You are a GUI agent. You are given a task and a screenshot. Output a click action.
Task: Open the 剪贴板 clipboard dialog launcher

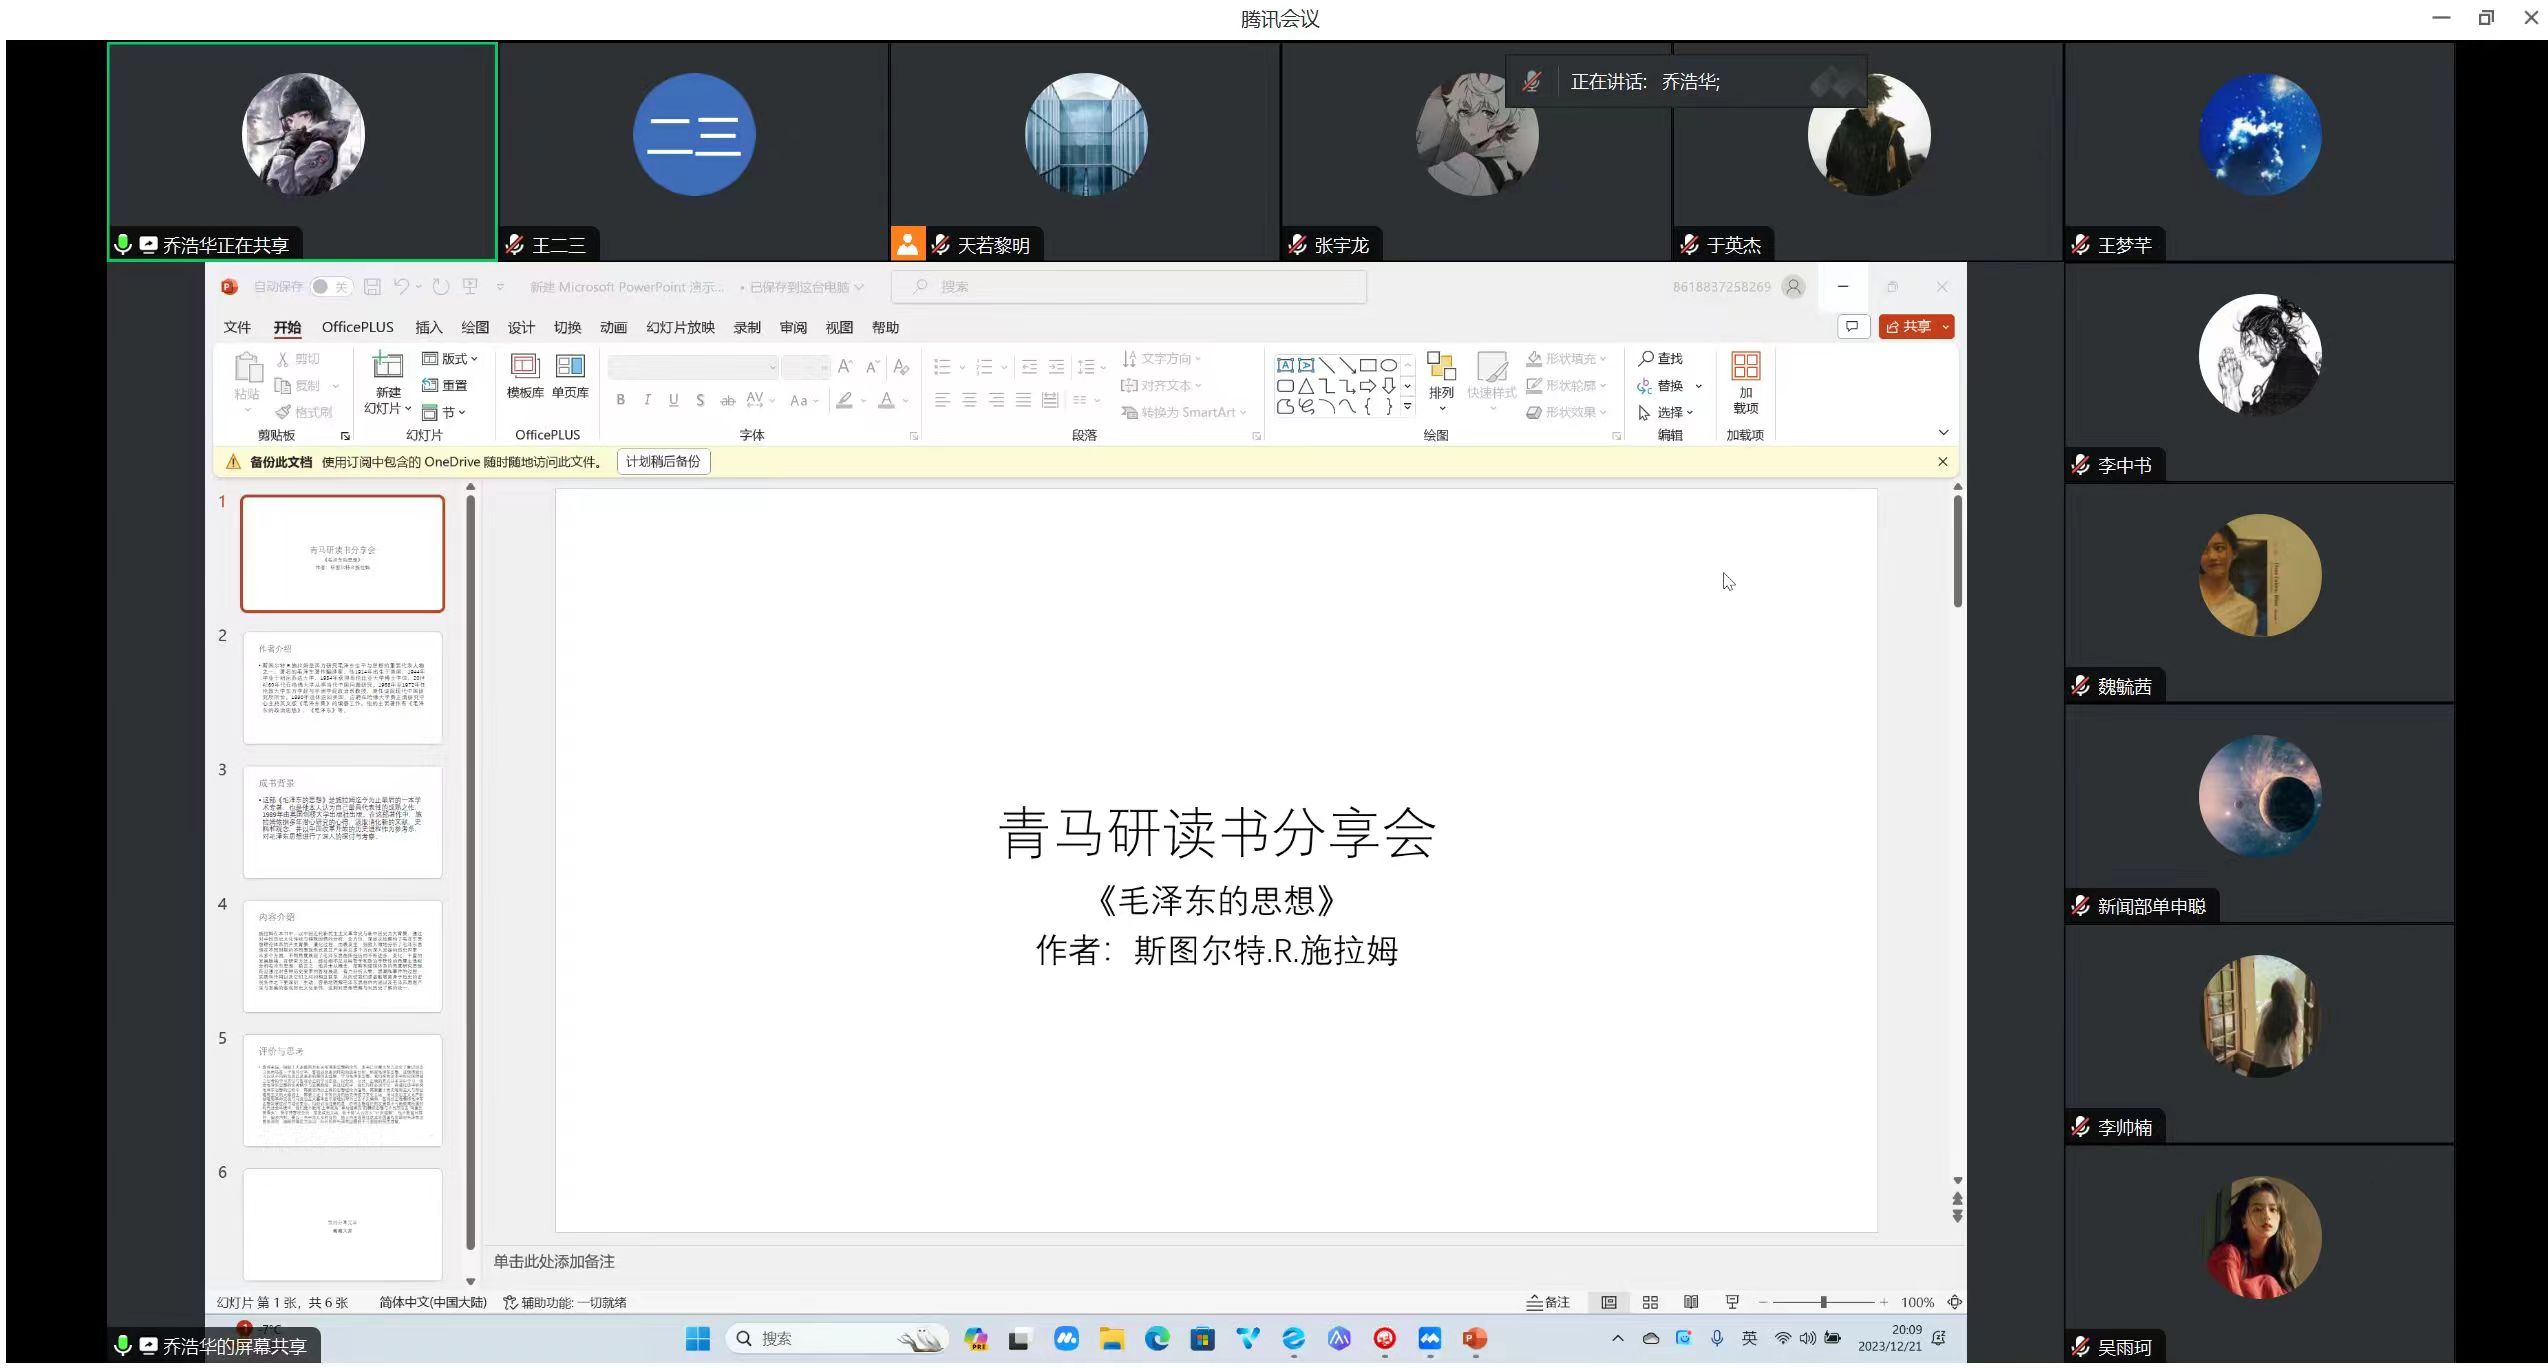tap(345, 436)
